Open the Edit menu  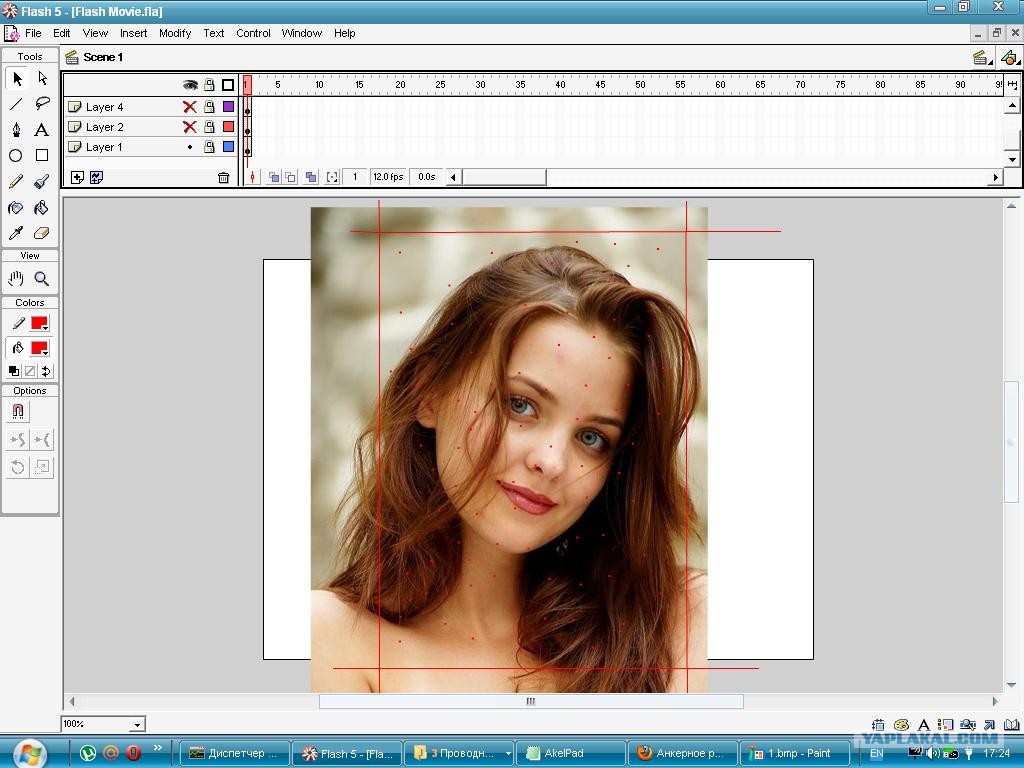click(61, 33)
